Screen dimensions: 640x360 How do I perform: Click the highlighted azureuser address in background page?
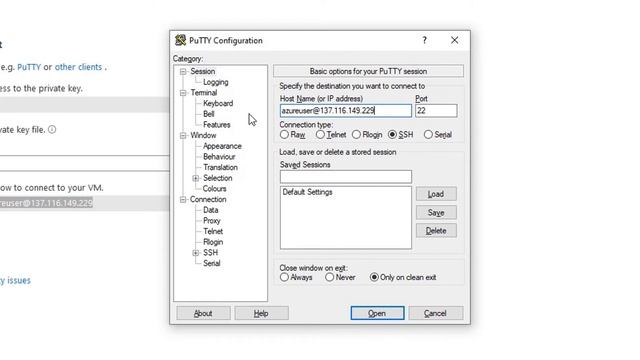point(46,203)
